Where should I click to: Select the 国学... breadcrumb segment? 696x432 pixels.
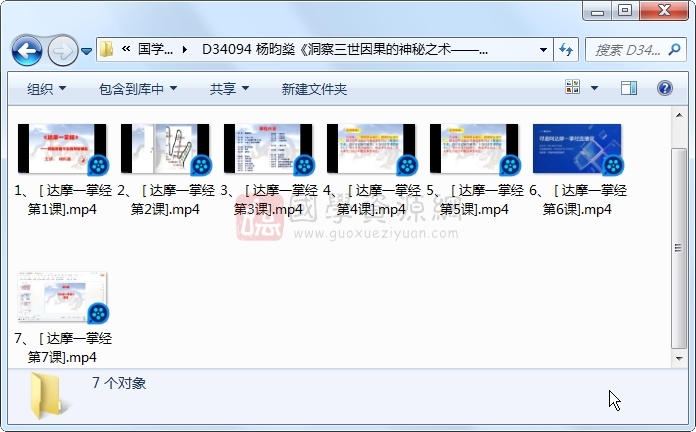click(x=155, y=49)
